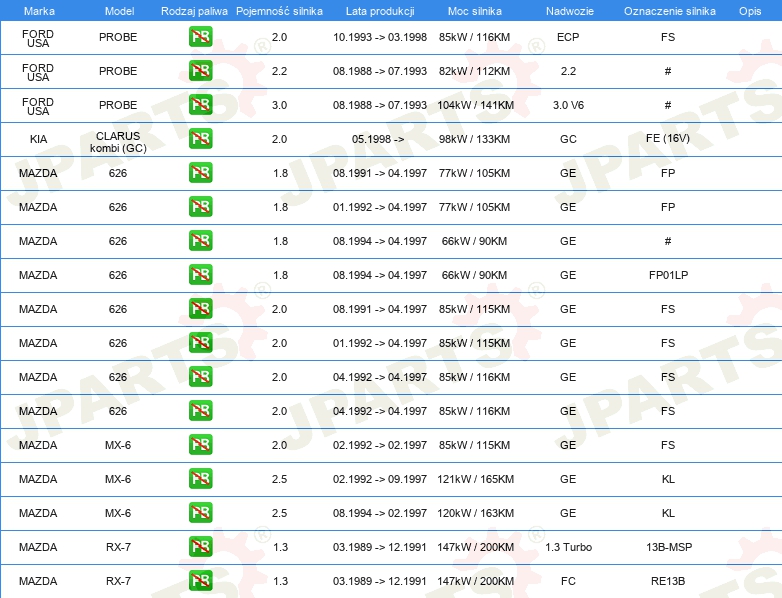Image resolution: width=782 pixels, height=598 pixels.
Task: Click body type FC cell
Action: pyautogui.click(x=568, y=581)
